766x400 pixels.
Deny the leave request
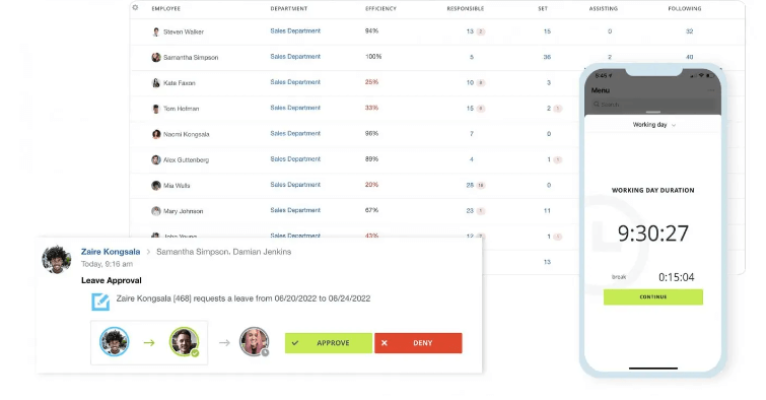pos(418,343)
